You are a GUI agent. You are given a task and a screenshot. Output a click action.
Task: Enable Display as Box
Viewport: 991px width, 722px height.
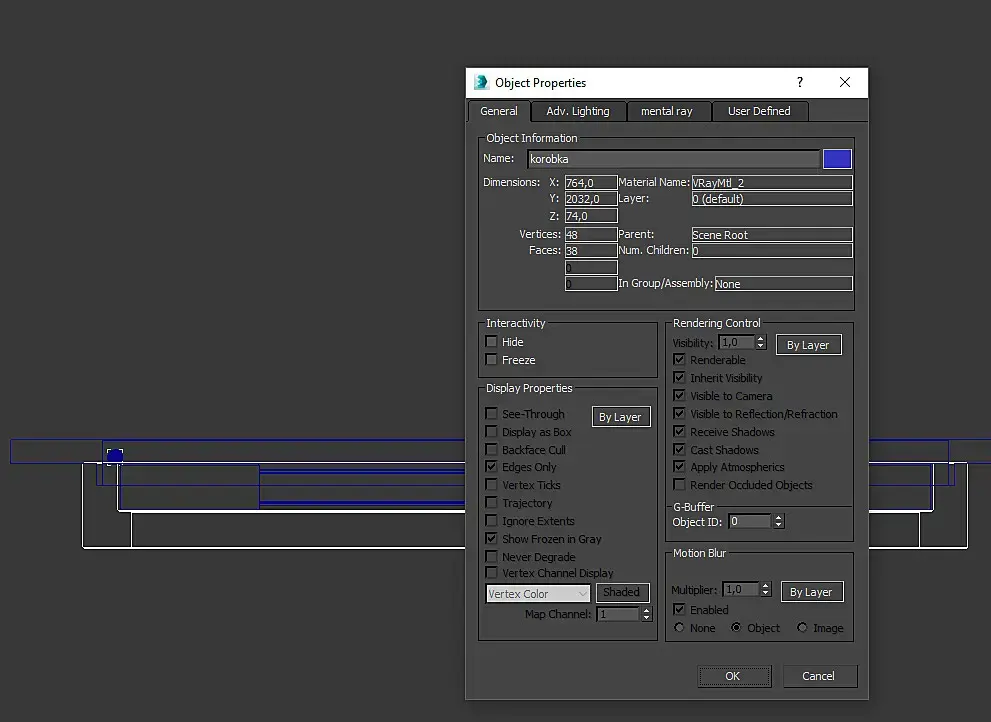(491, 432)
